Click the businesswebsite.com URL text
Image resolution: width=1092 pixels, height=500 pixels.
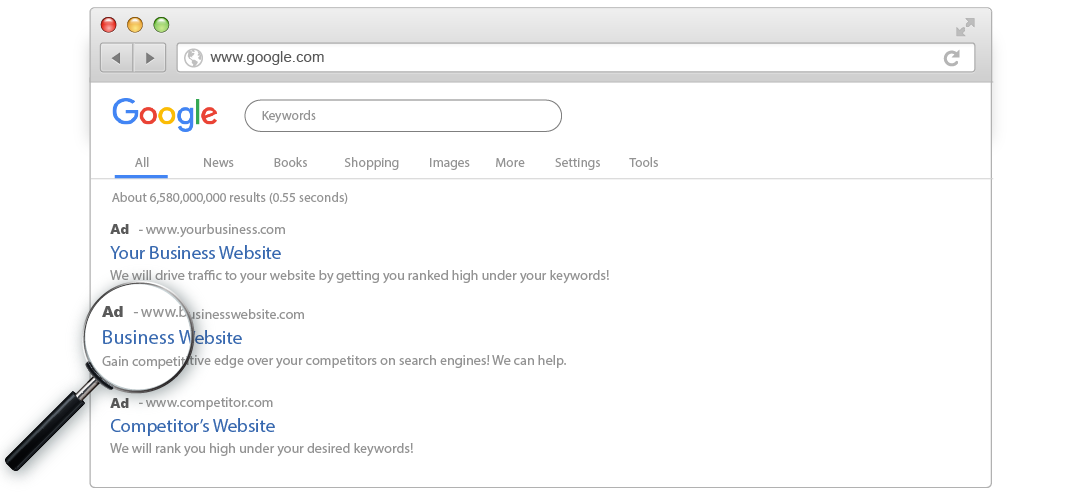coord(223,315)
